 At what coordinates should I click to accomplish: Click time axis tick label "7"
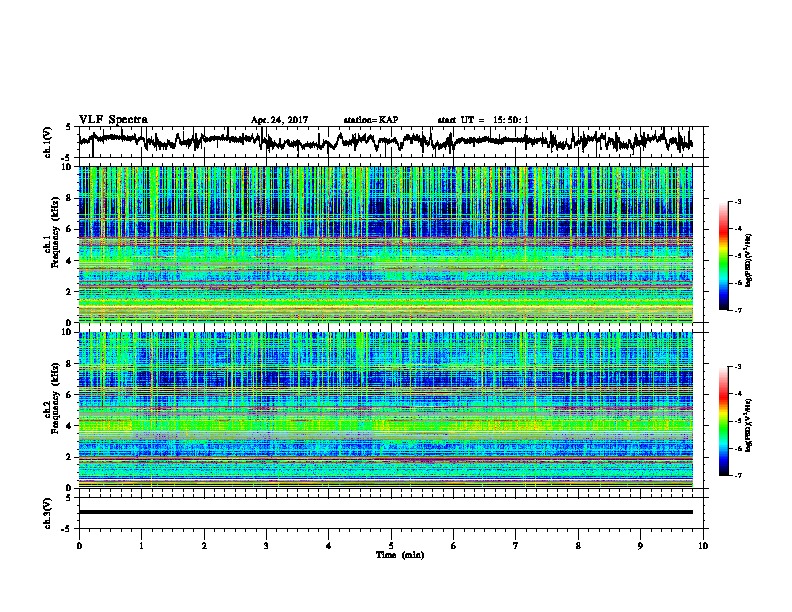pos(516,546)
